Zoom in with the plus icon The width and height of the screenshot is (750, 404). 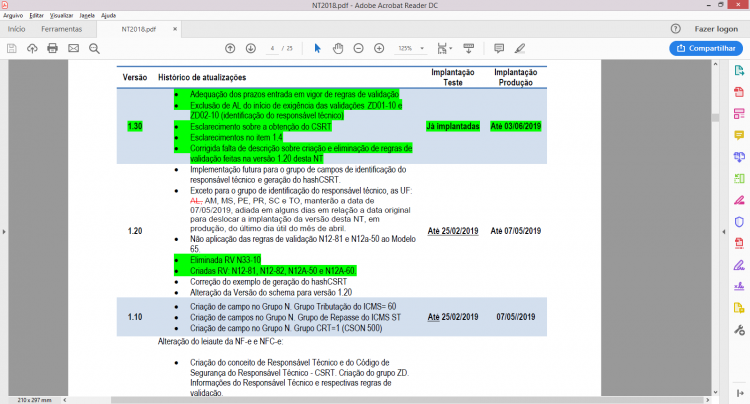coord(379,48)
